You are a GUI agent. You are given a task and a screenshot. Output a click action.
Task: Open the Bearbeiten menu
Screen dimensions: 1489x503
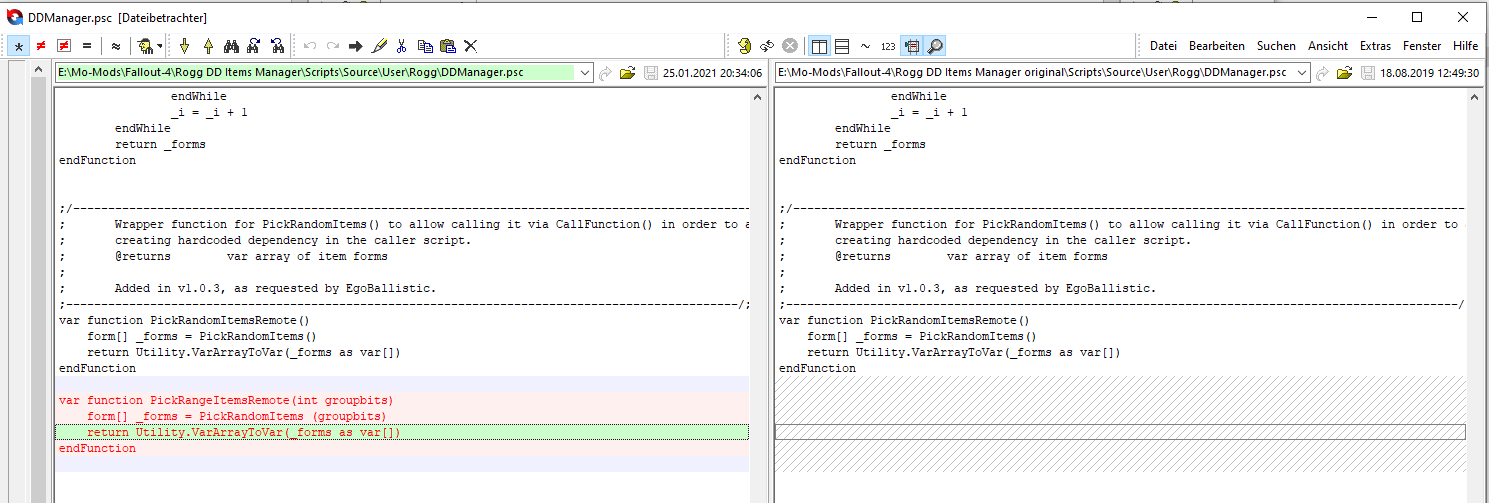click(1217, 46)
